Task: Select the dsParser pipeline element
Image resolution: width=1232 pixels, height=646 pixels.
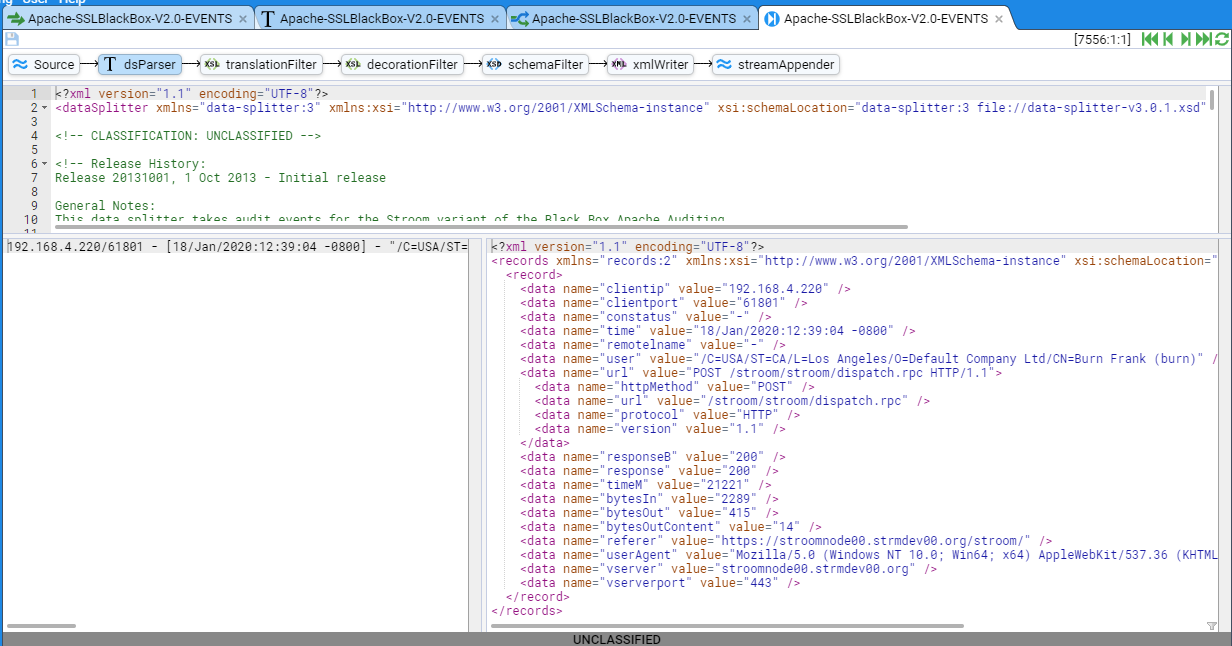Action: [140, 65]
